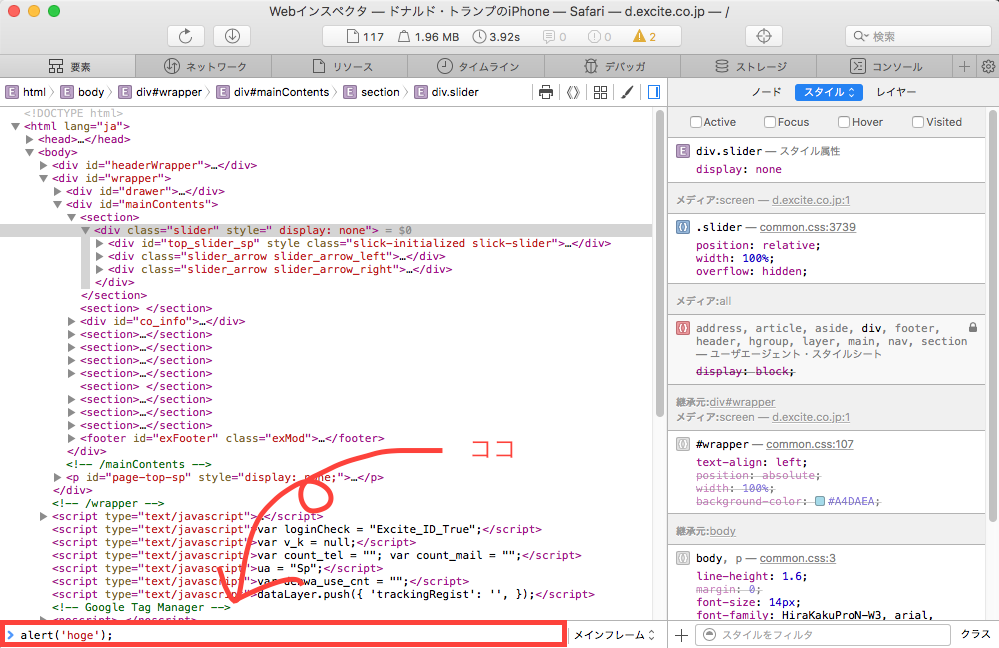Screen dimensions: 999x648
Task: Open inspector settings gear icon
Action: [x=988, y=66]
